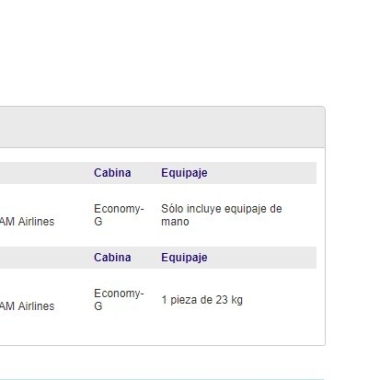Screen dimensions: 380x380
Task: Click the Equipaje header in second flight segment
Action: 184,257
